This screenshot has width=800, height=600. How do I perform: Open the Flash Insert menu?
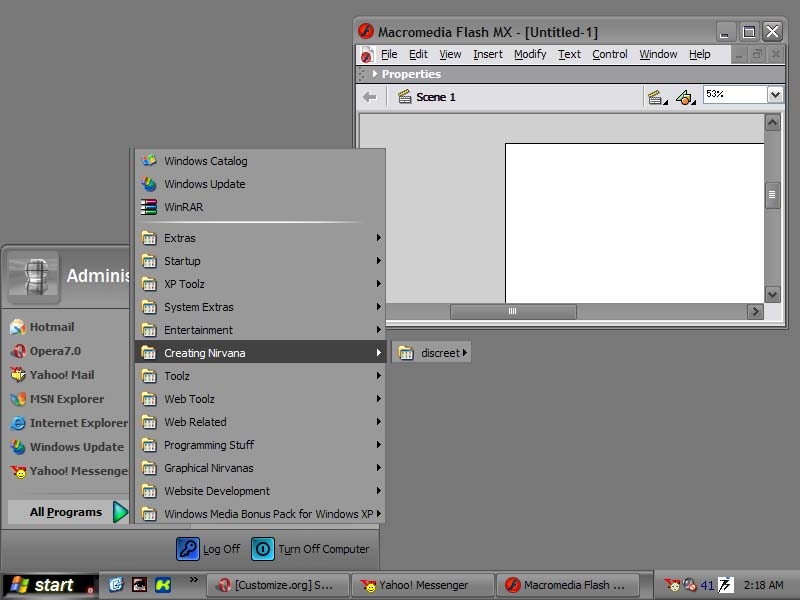pyautogui.click(x=488, y=54)
